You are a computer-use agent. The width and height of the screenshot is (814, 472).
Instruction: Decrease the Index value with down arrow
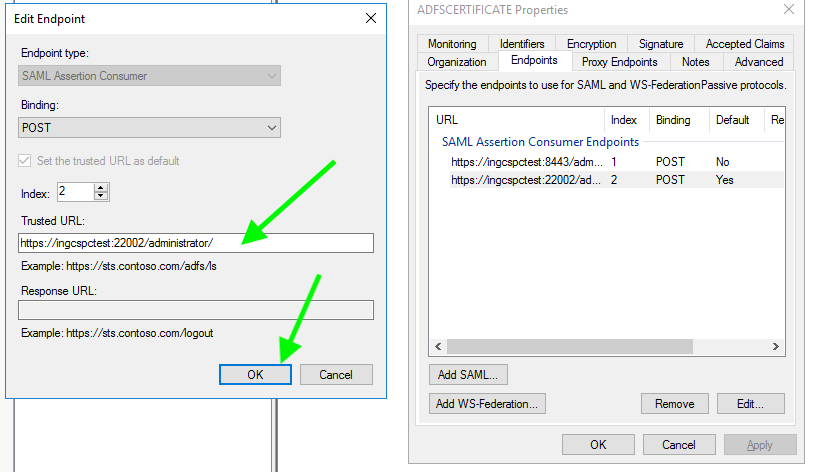[101, 195]
